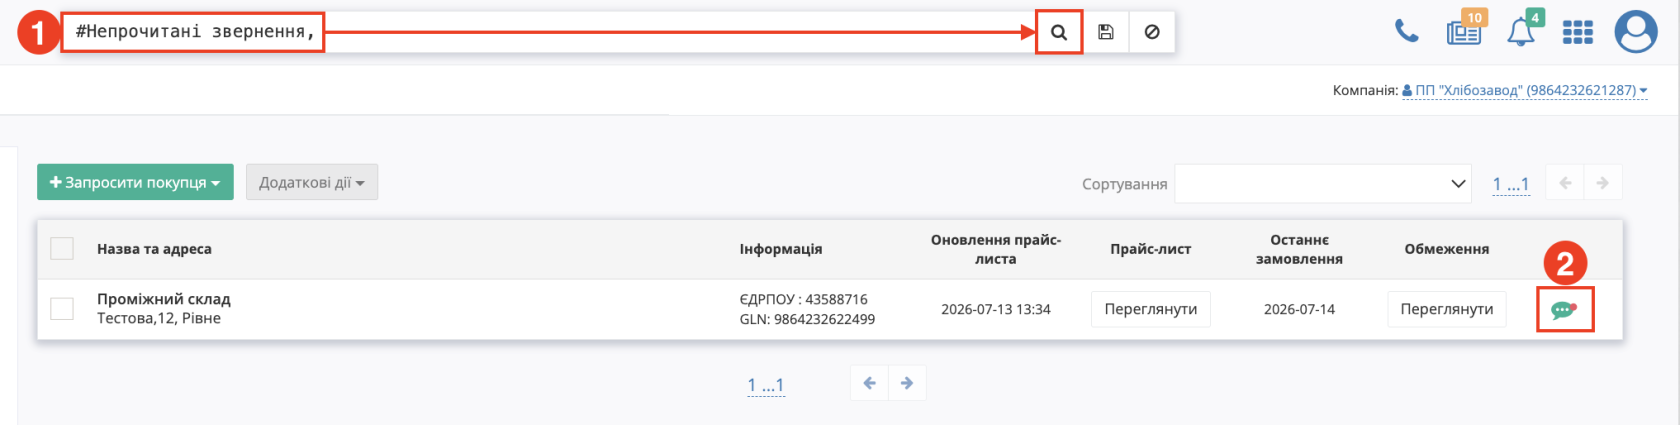Click the top page range 1 ...1 link
The image size is (1680, 425).
[1511, 184]
